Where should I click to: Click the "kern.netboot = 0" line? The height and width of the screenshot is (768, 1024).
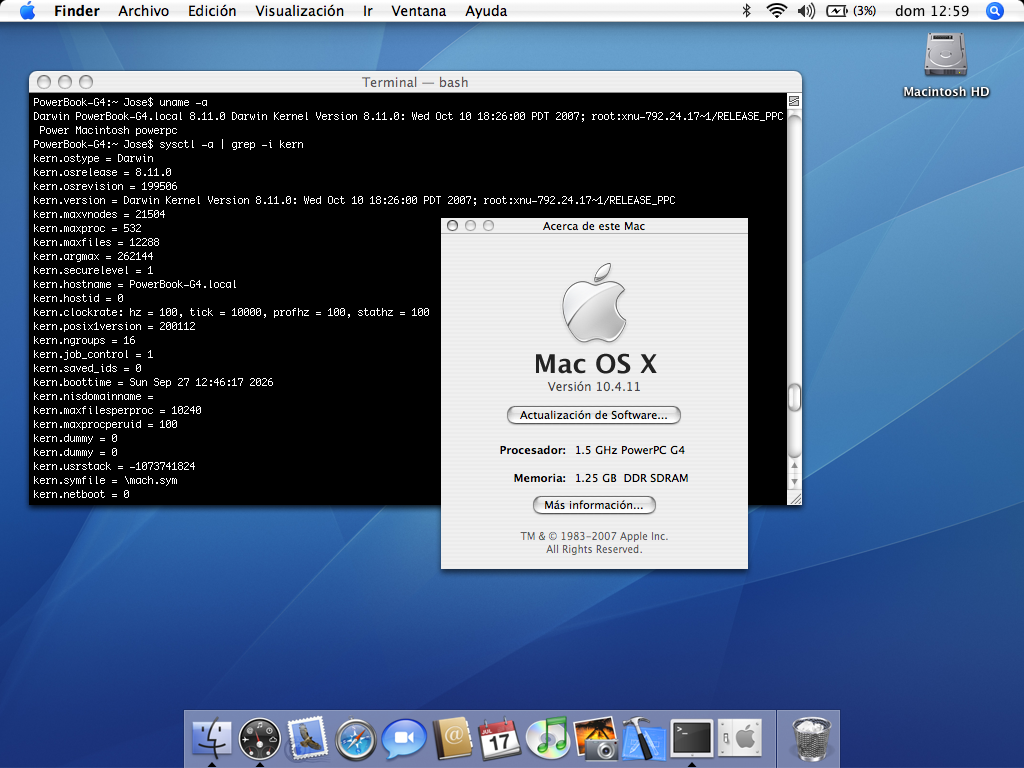coord(82,494)
